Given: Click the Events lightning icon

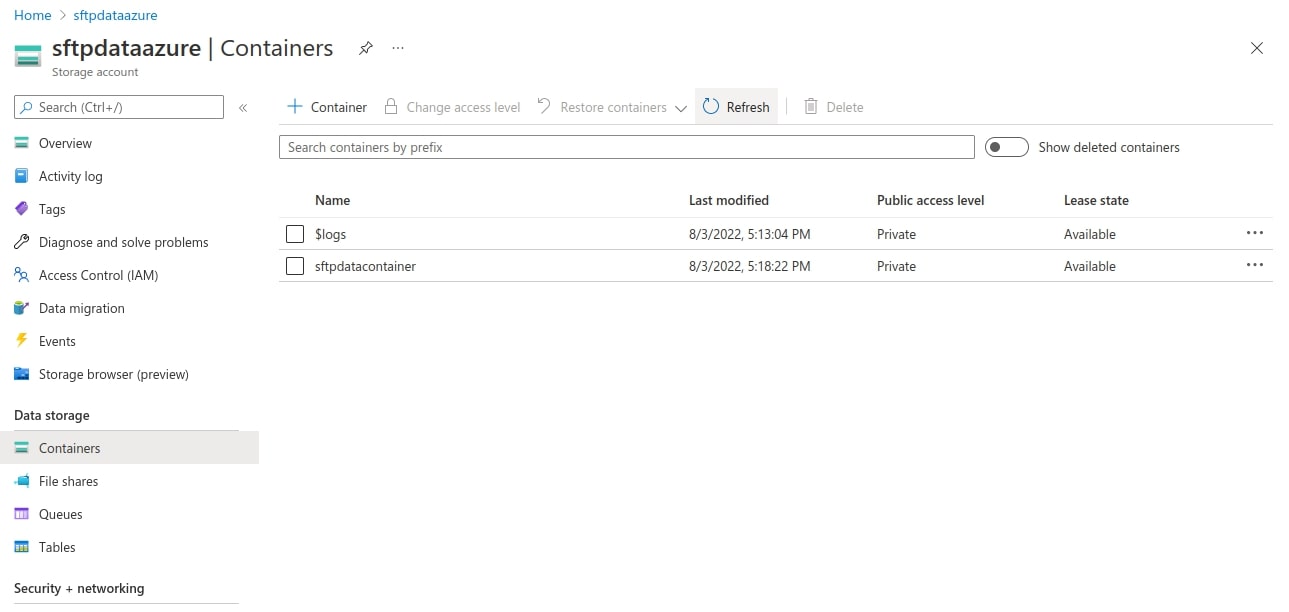Looking at the screenshot, I should [x=22, y=341].
